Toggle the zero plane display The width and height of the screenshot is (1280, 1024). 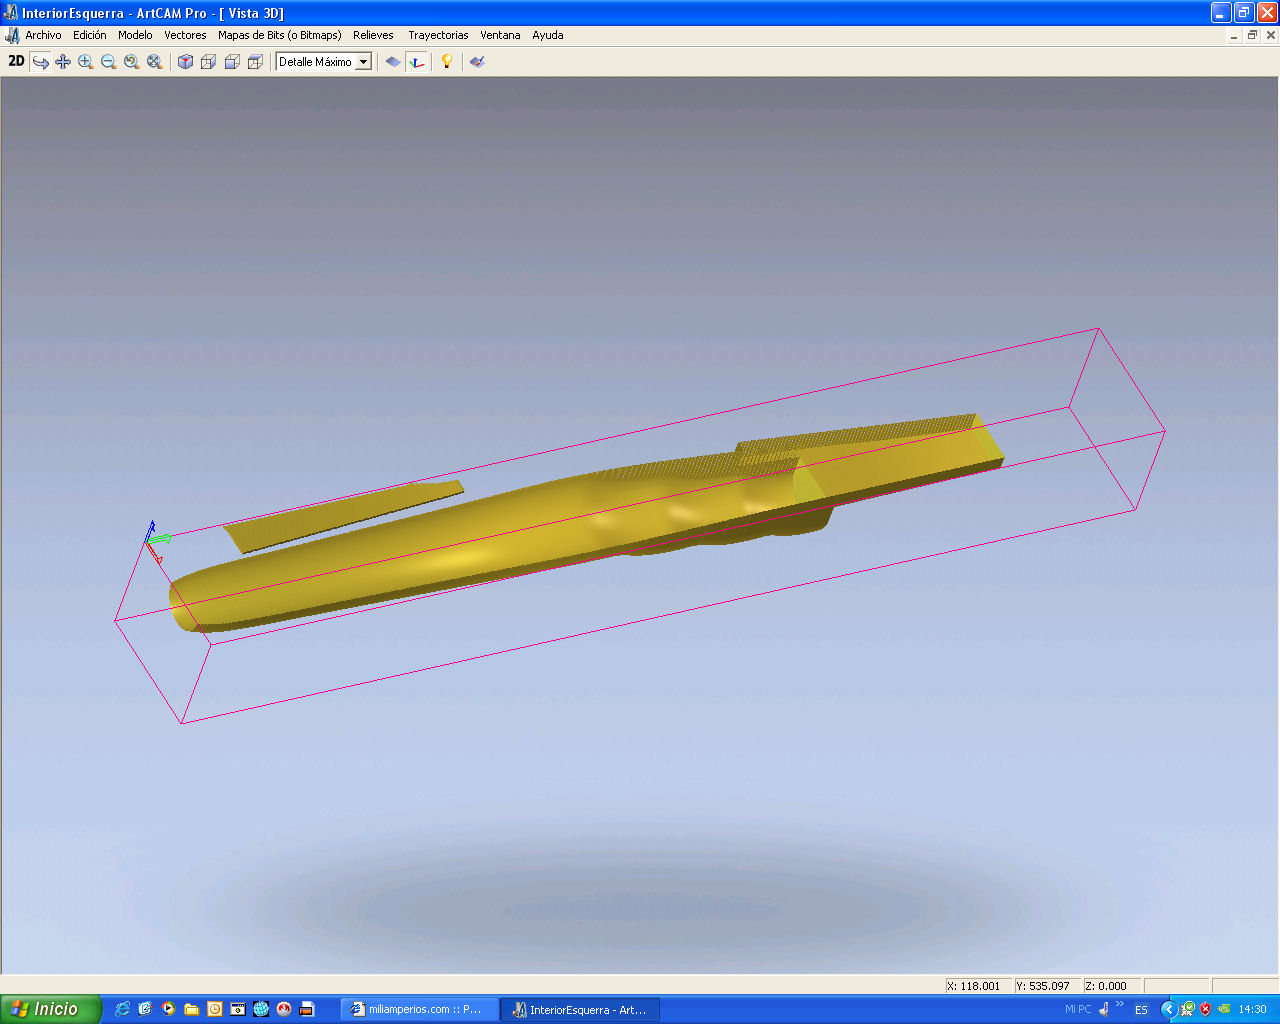[393, 62]
